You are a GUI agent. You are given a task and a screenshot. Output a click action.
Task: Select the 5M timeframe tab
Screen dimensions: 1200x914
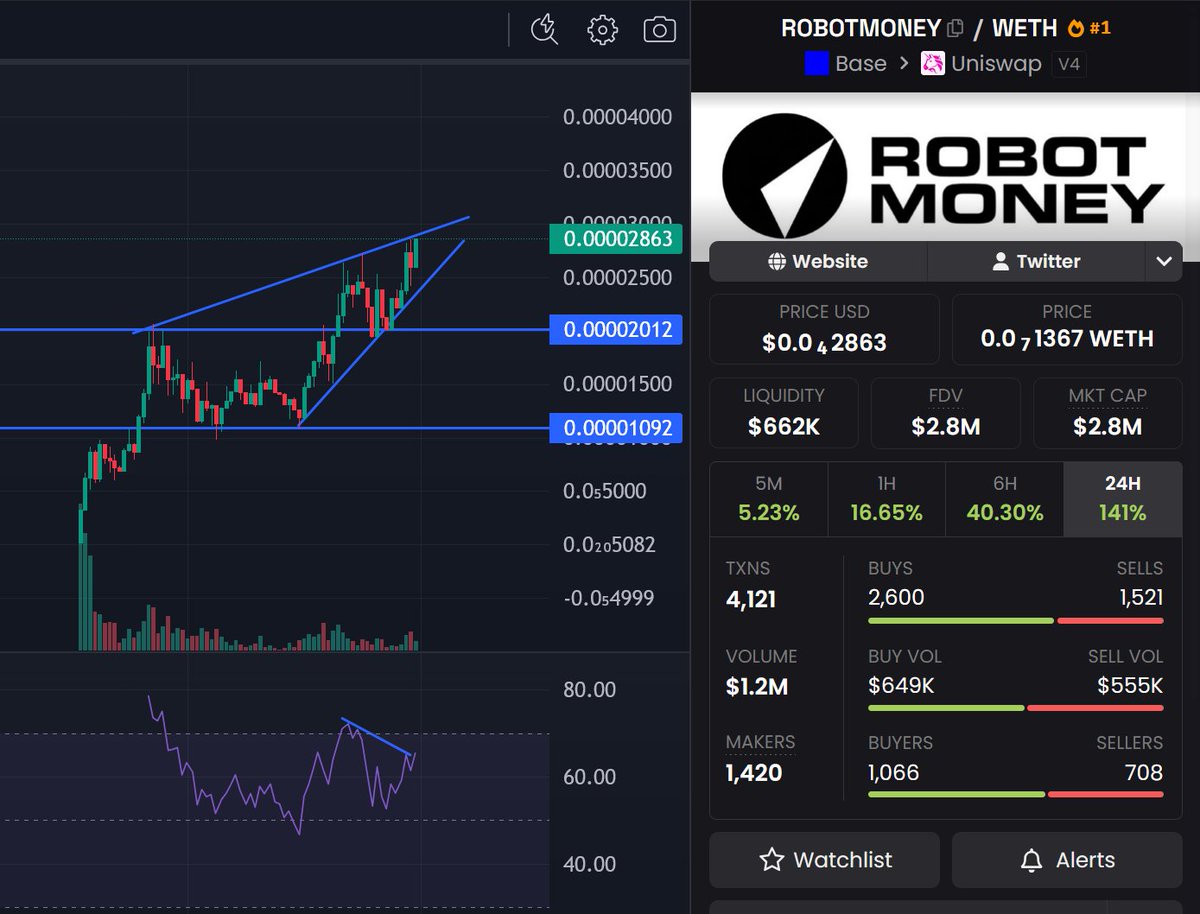tap(769, 499)
